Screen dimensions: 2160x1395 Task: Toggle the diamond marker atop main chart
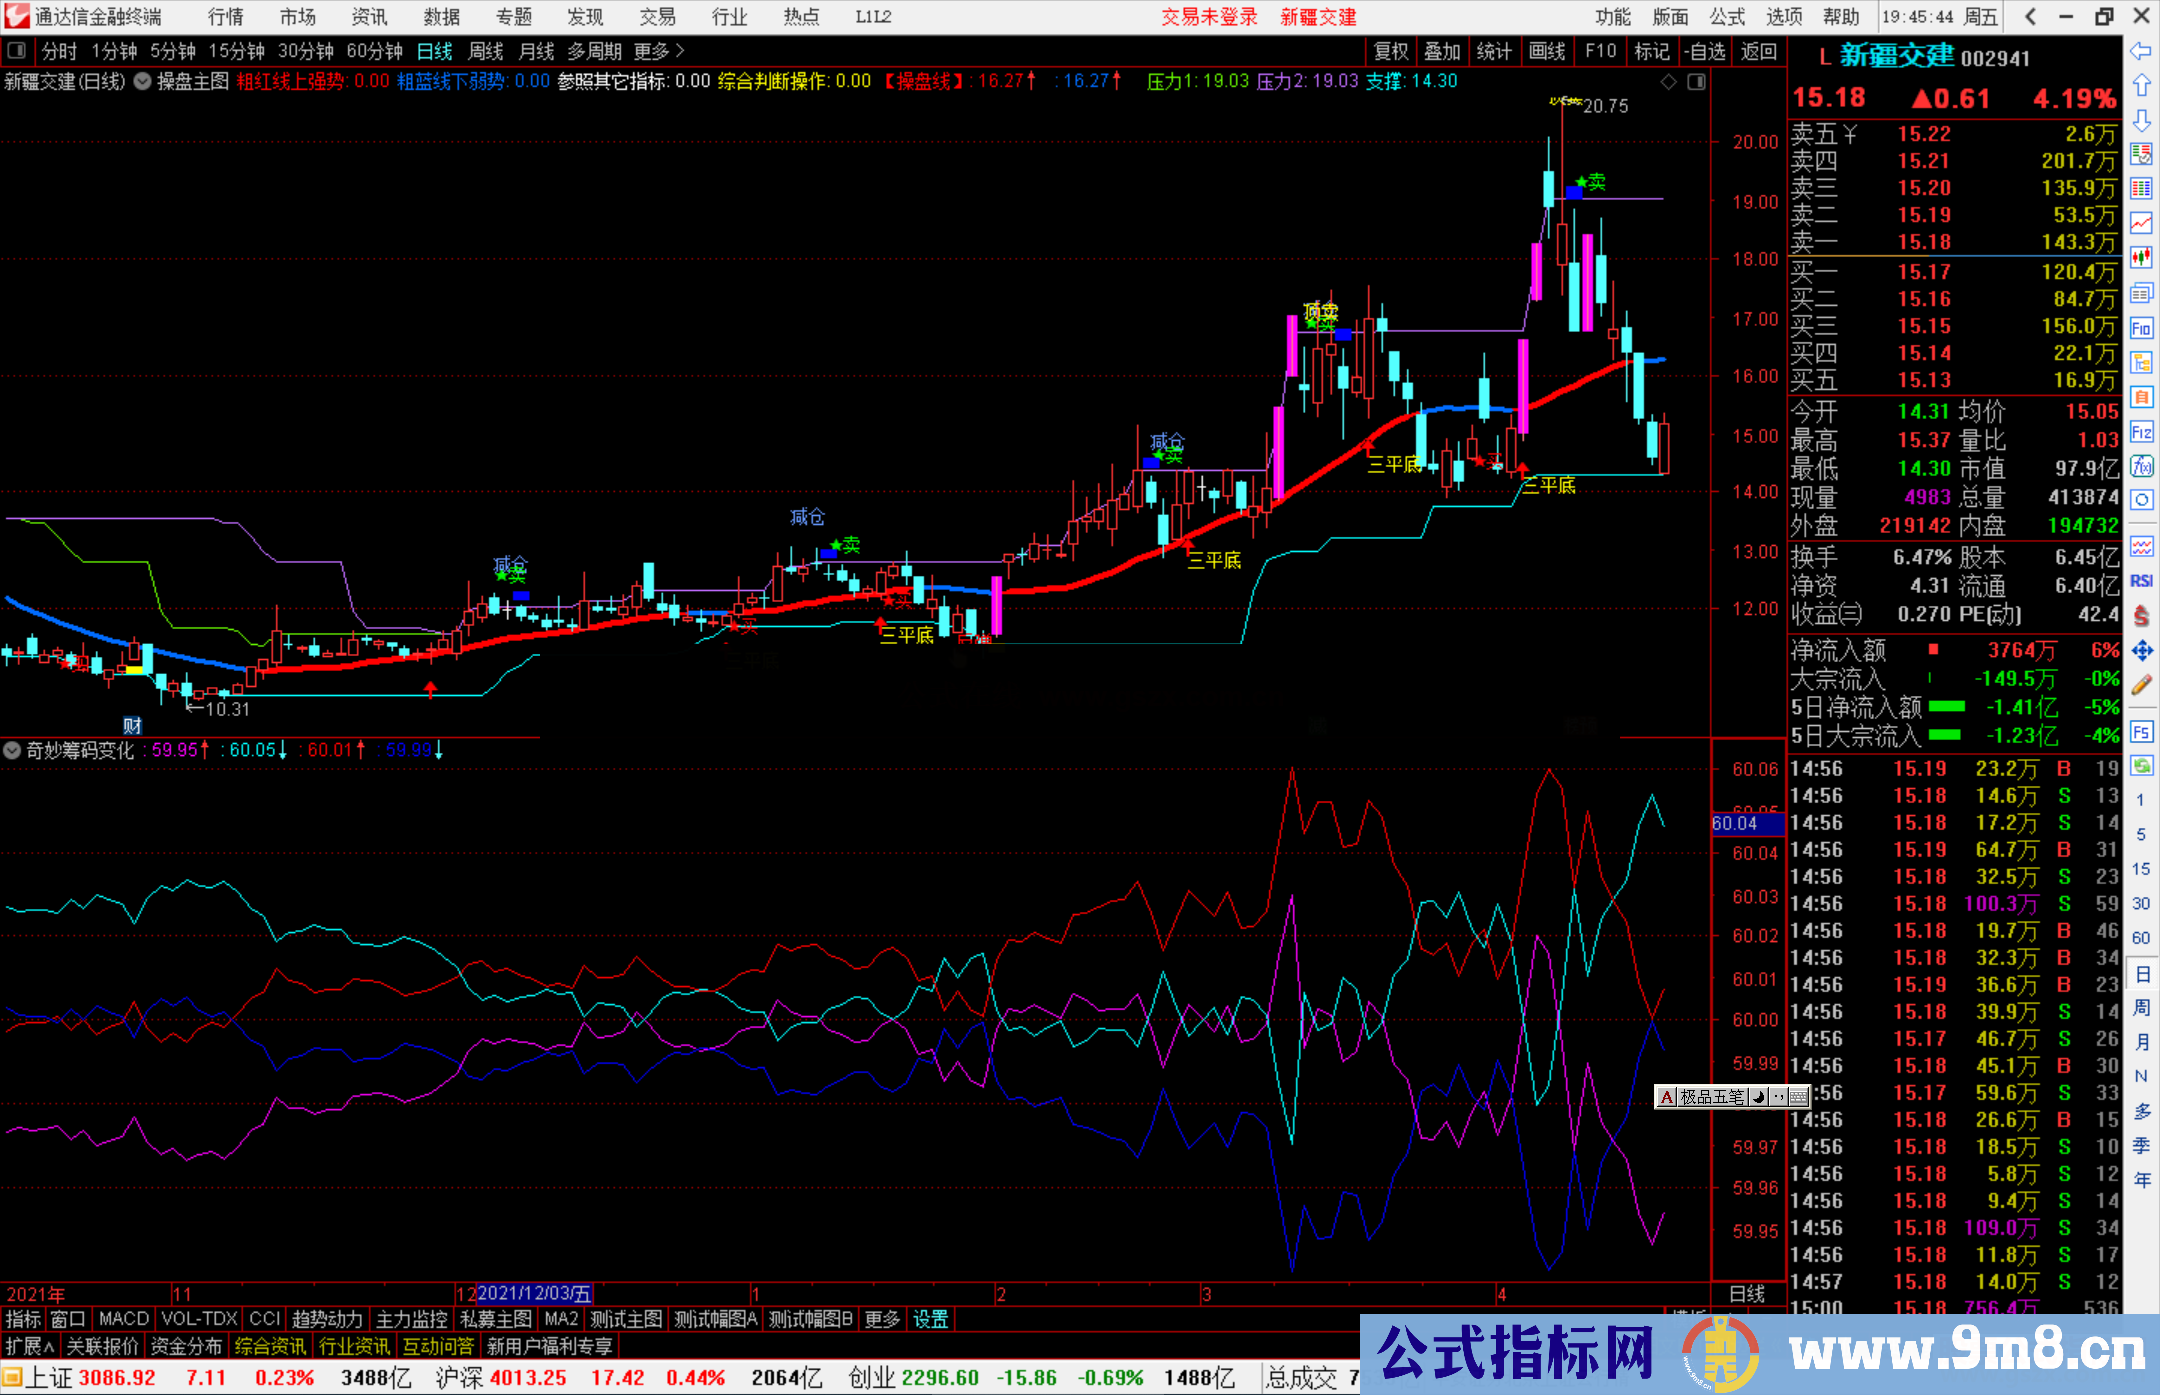coord(1668,82)
